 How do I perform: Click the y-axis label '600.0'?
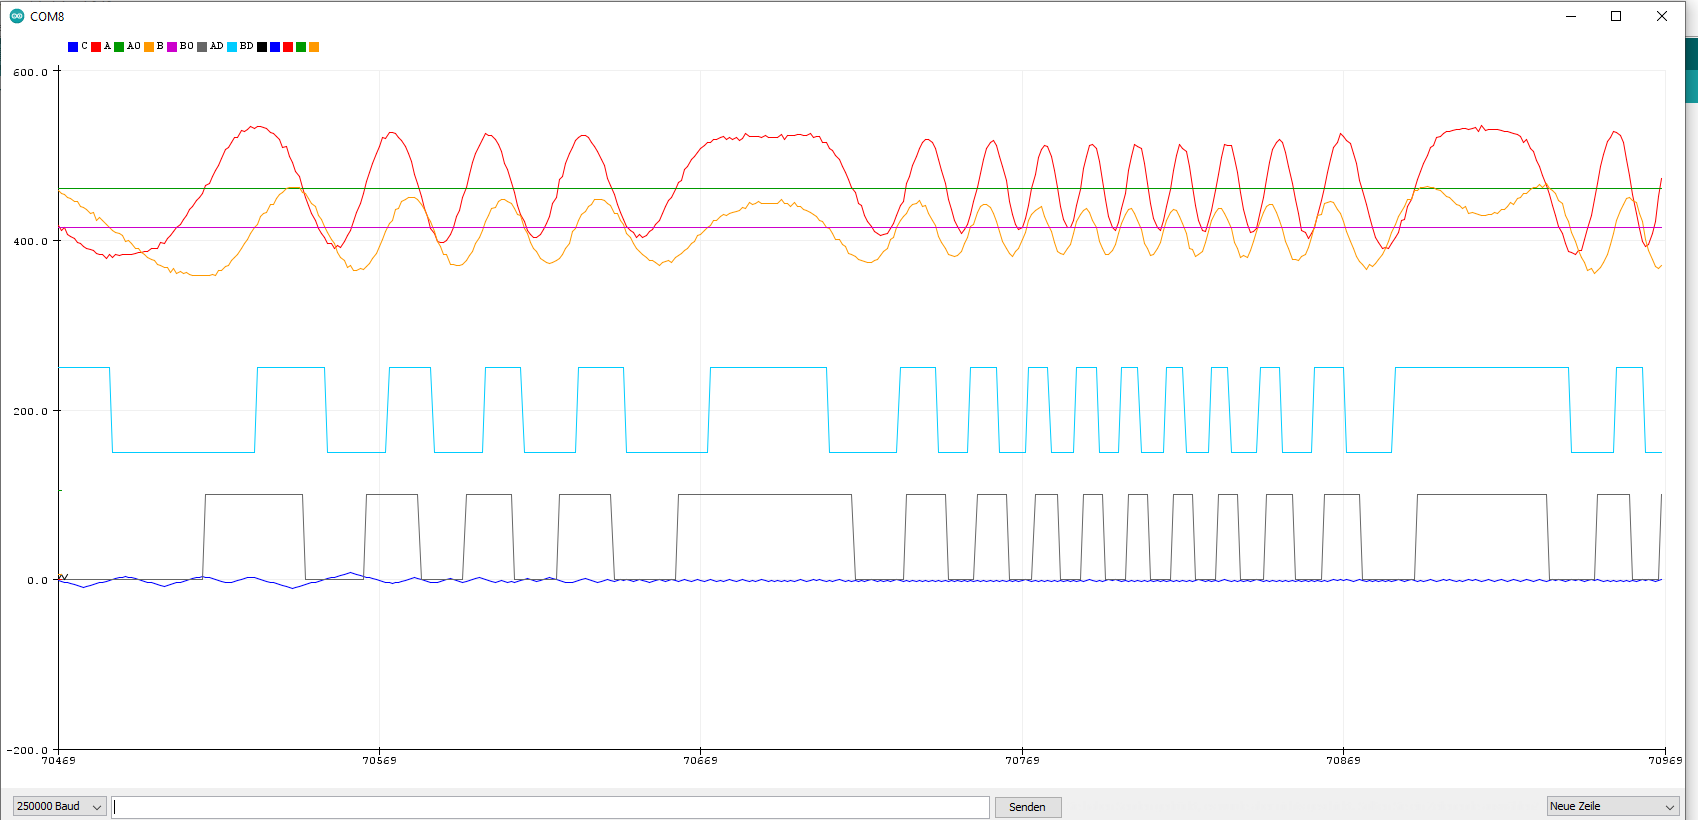pos(30,72)
